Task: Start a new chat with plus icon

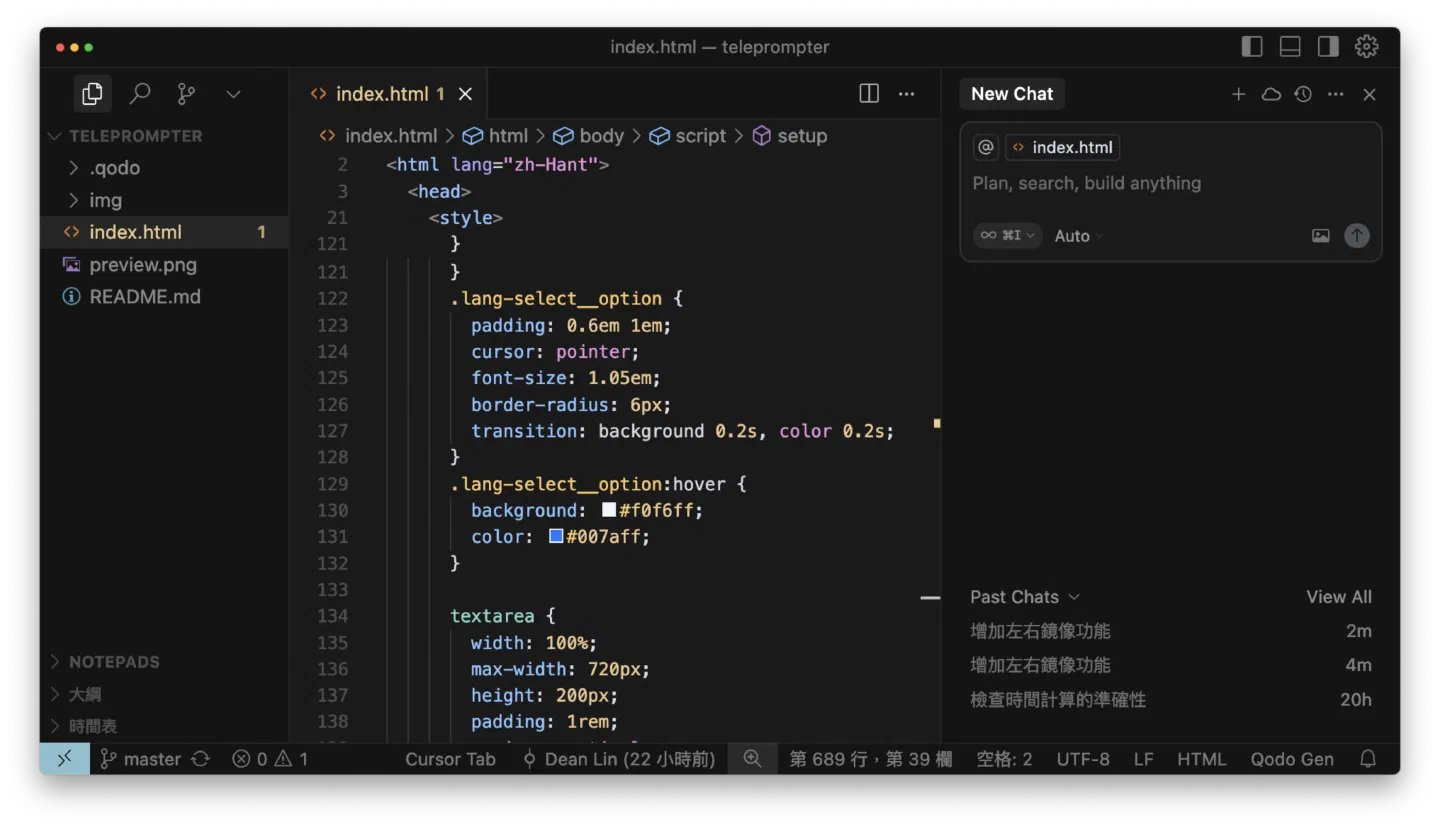Action: 1238,94
